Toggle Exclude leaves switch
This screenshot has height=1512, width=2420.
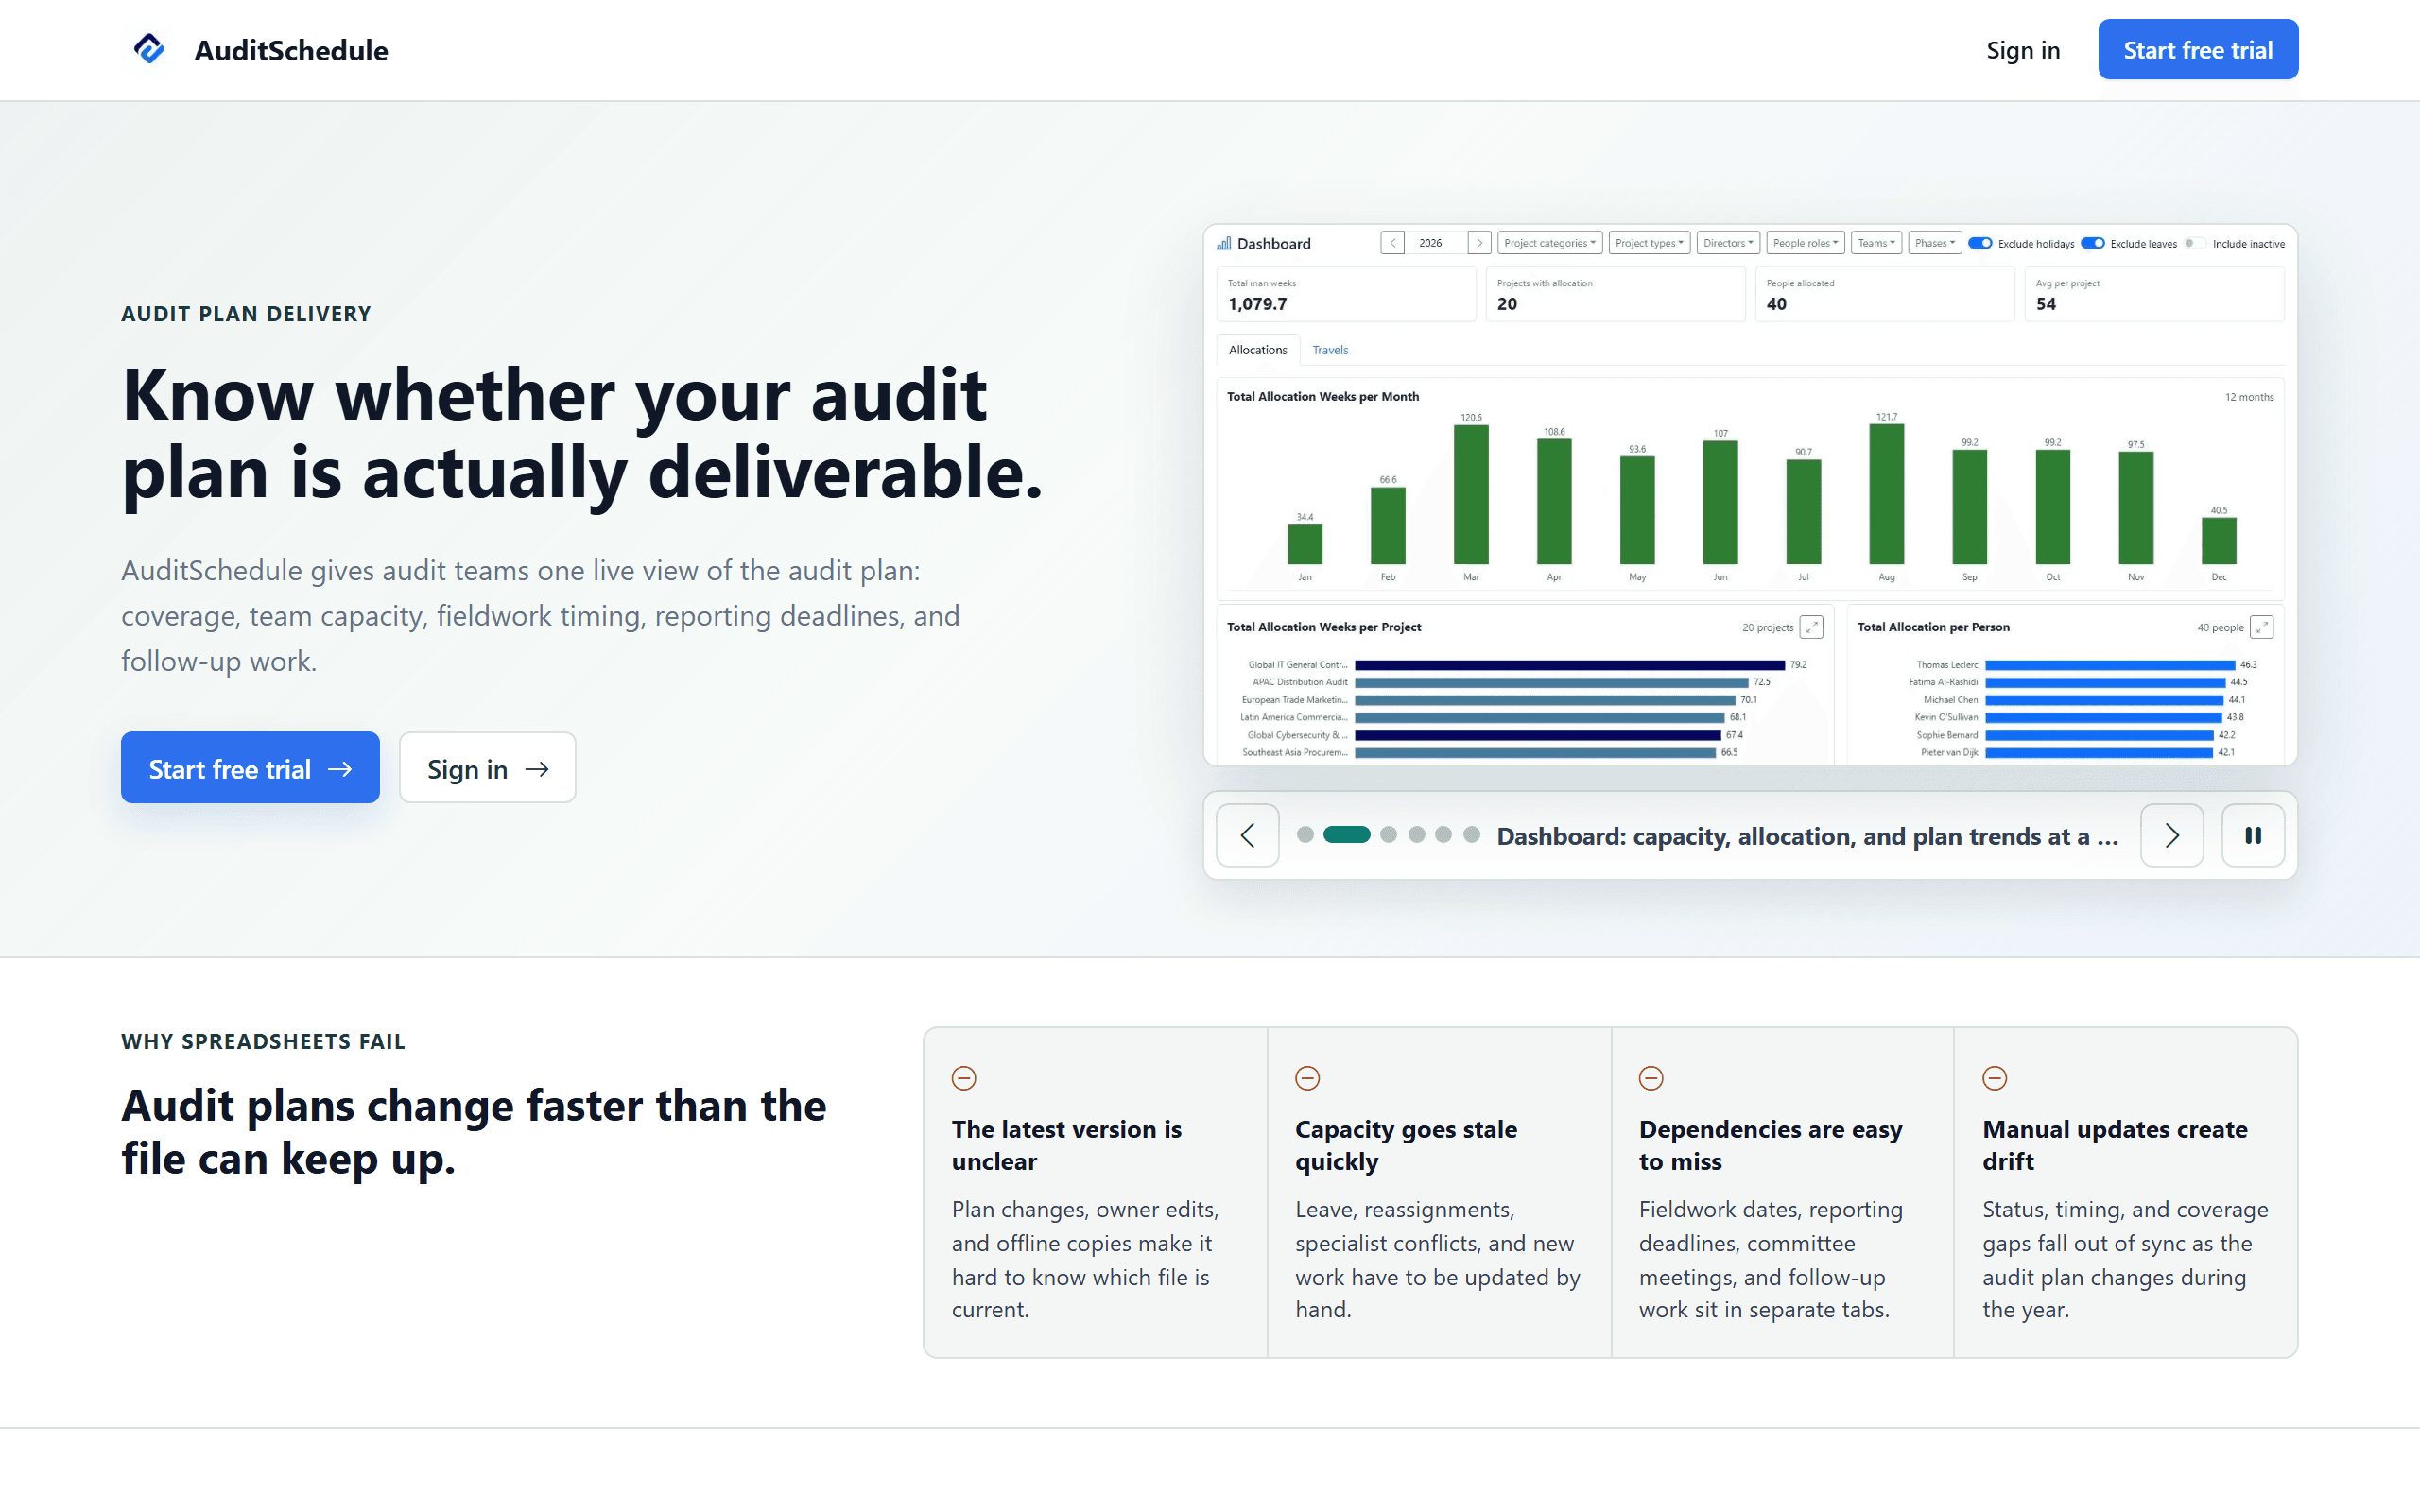(x=2092, y=243)
